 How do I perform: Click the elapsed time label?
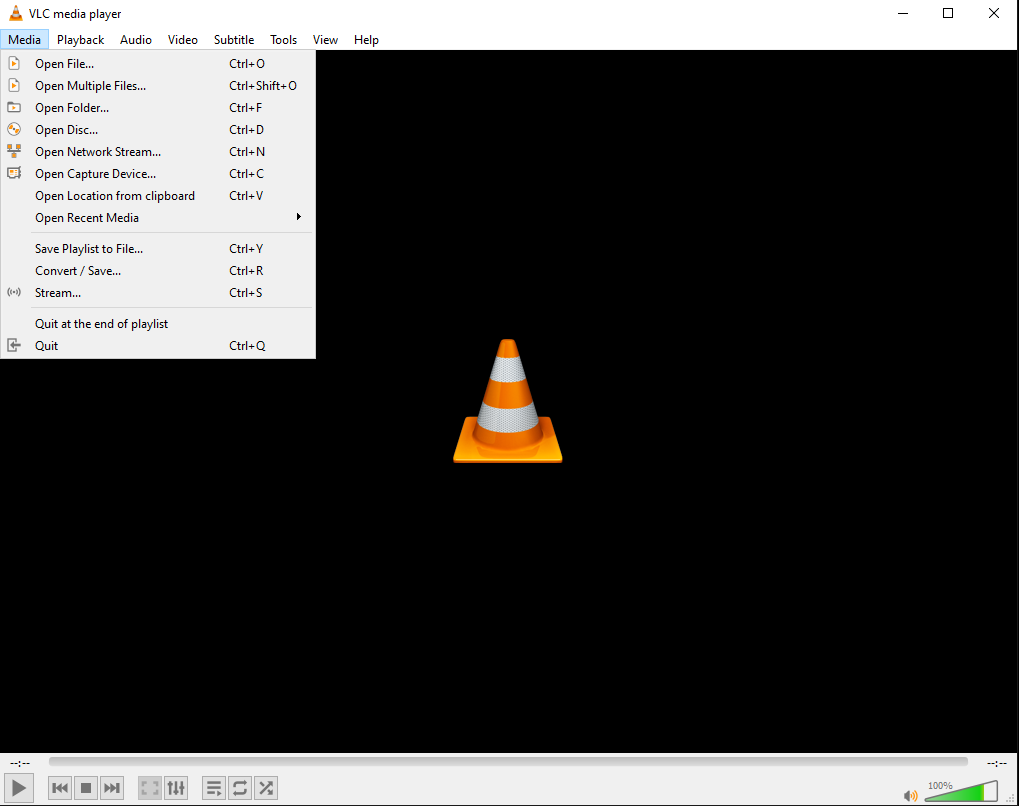point(20,763)
